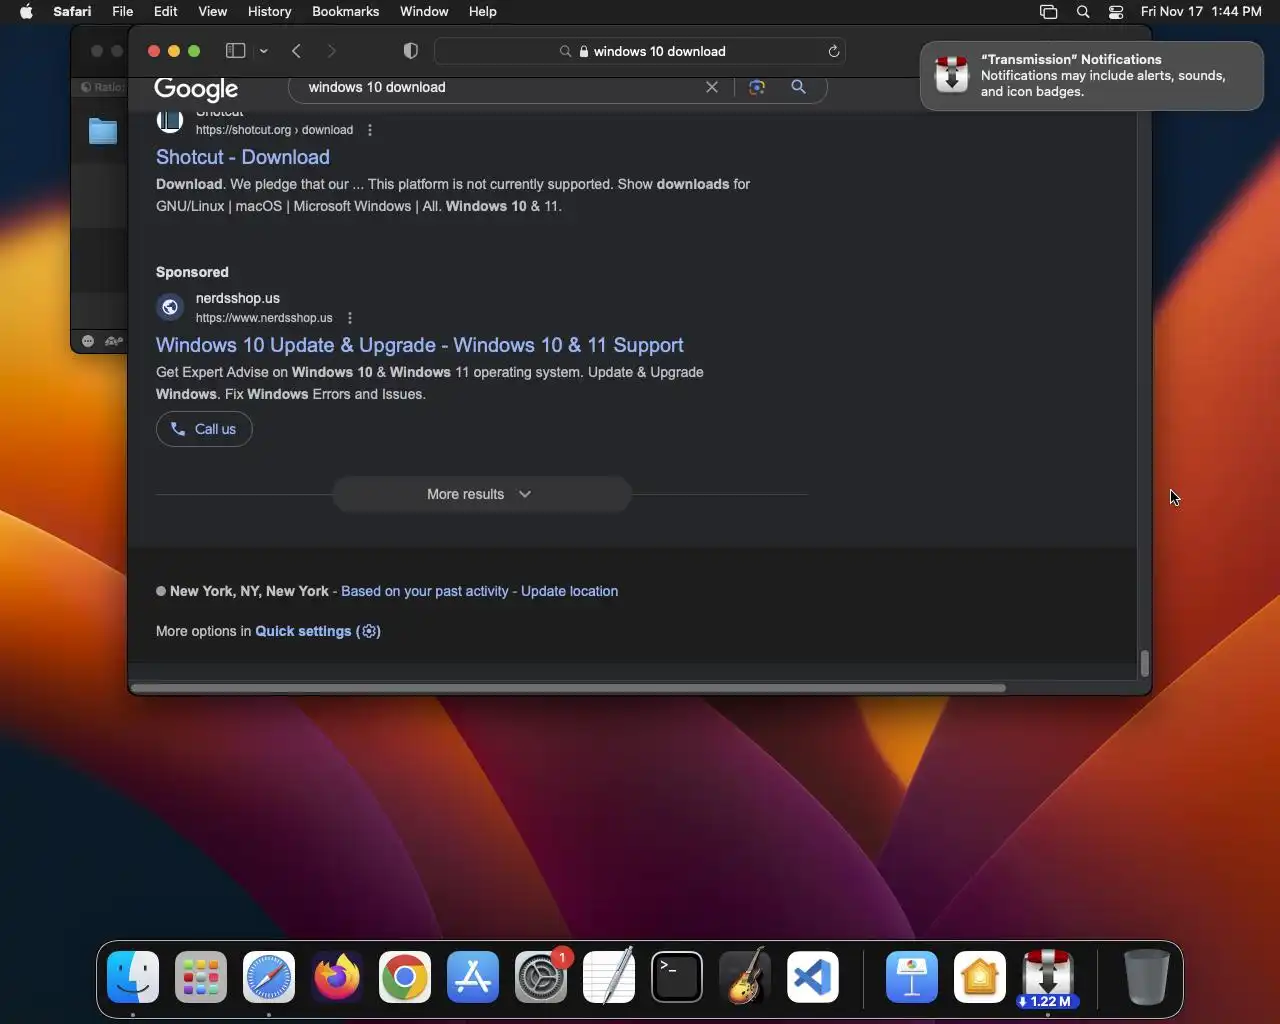Click the vertical scrollbar thumb in Safari
Screen dimensions: 1280x1024
(x=1145, y=663)
